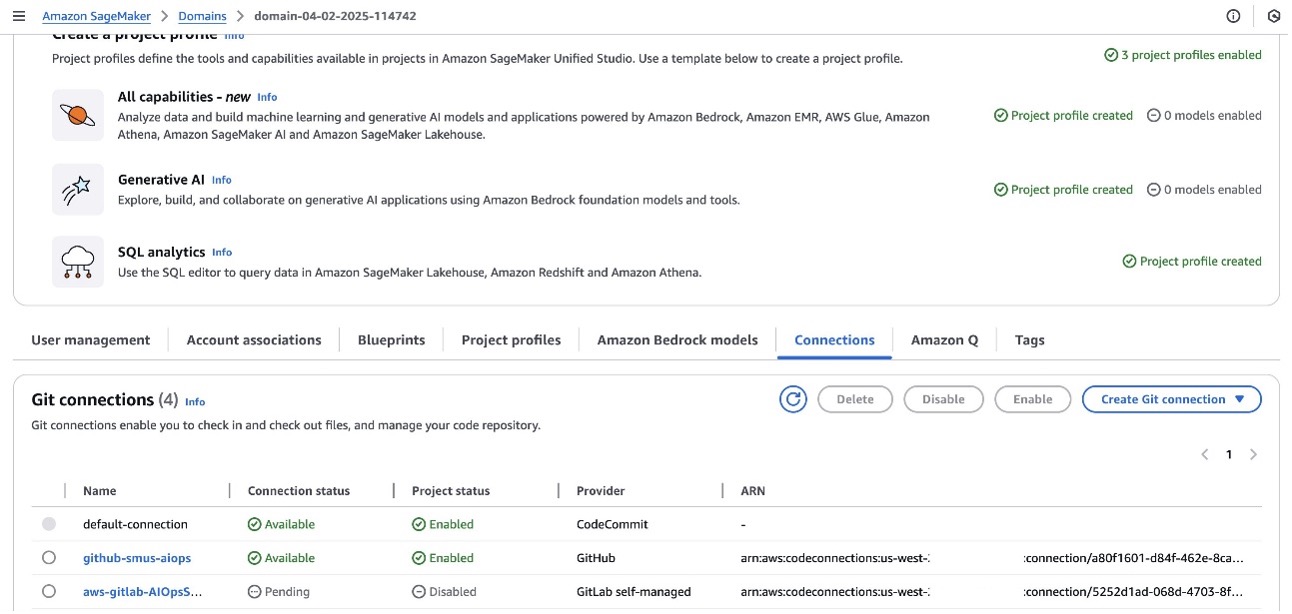Click the Delete button
The width and height of the screenshot is (1292, 614).
pyautogui.click(x=855, y=399)
